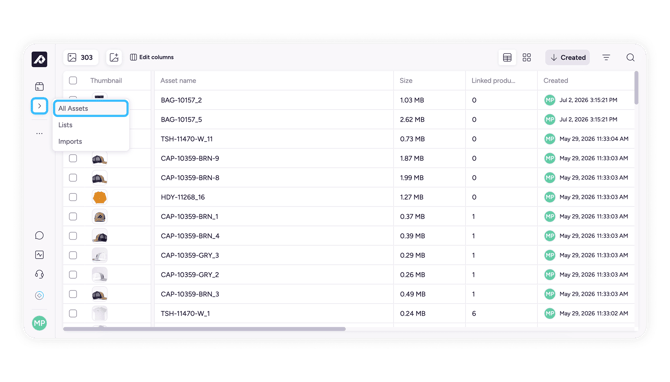Open thumbnail of CAP-10359-GRY_2
The height and width of the screenshot is (382, 670).
(x=100, y=275)
